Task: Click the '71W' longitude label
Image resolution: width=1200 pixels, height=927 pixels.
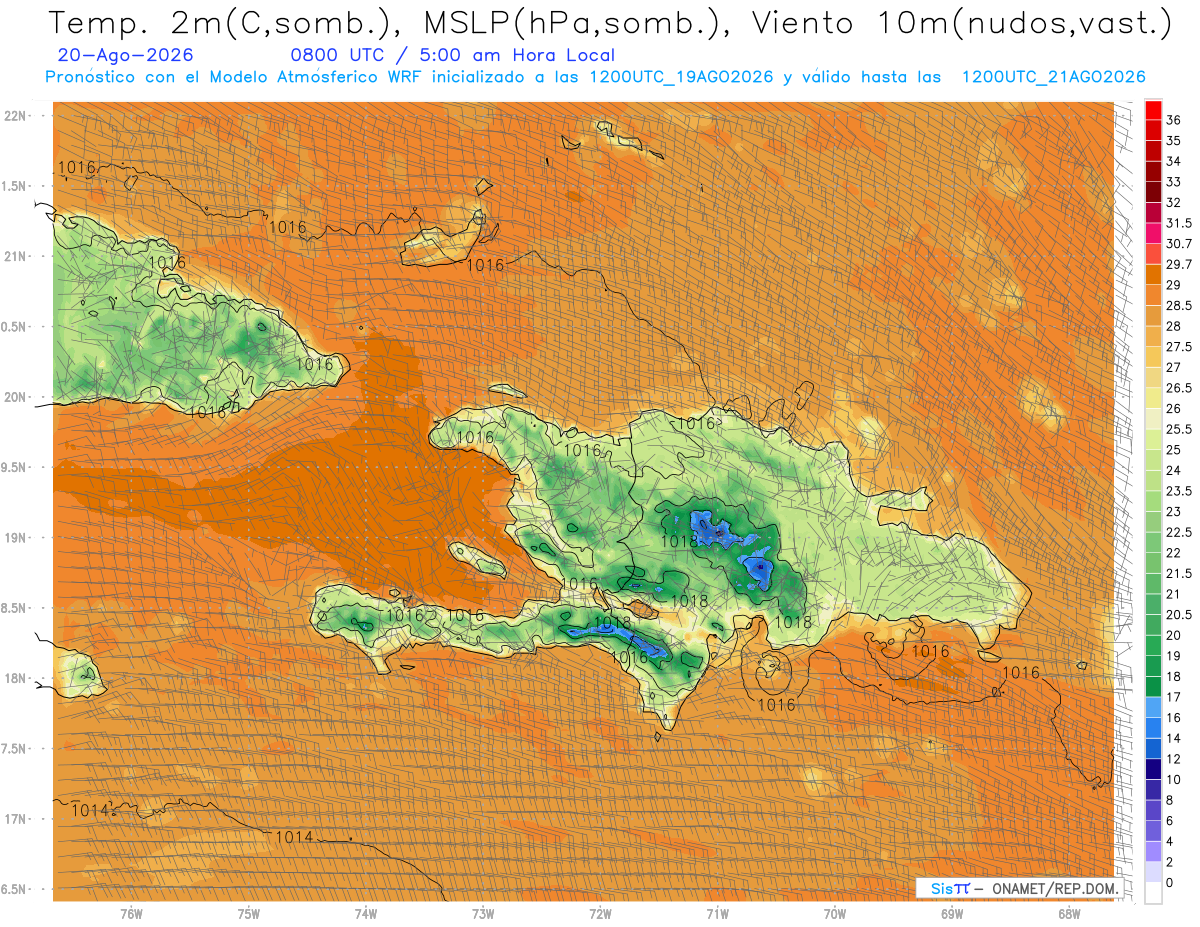Action: point(717,913)
